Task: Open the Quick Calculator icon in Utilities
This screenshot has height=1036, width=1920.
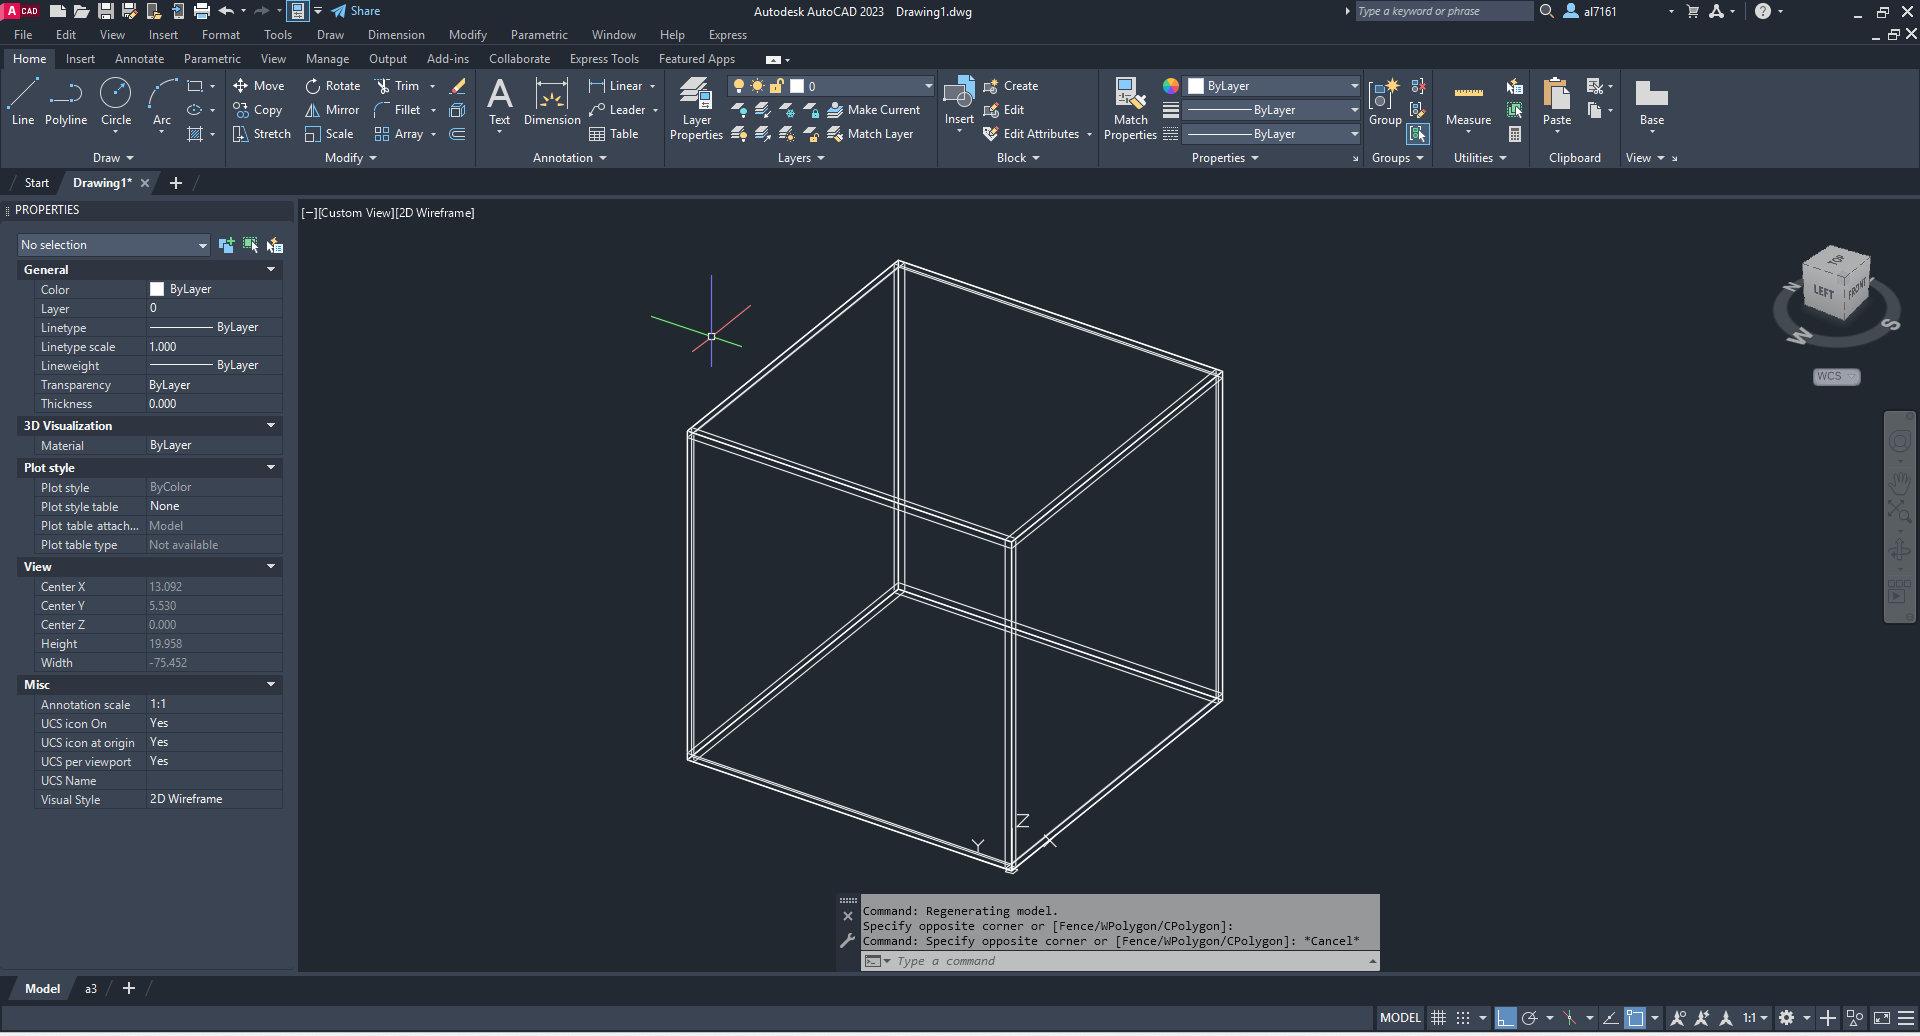Action: pyautogui.click(x=1515, y=134)
